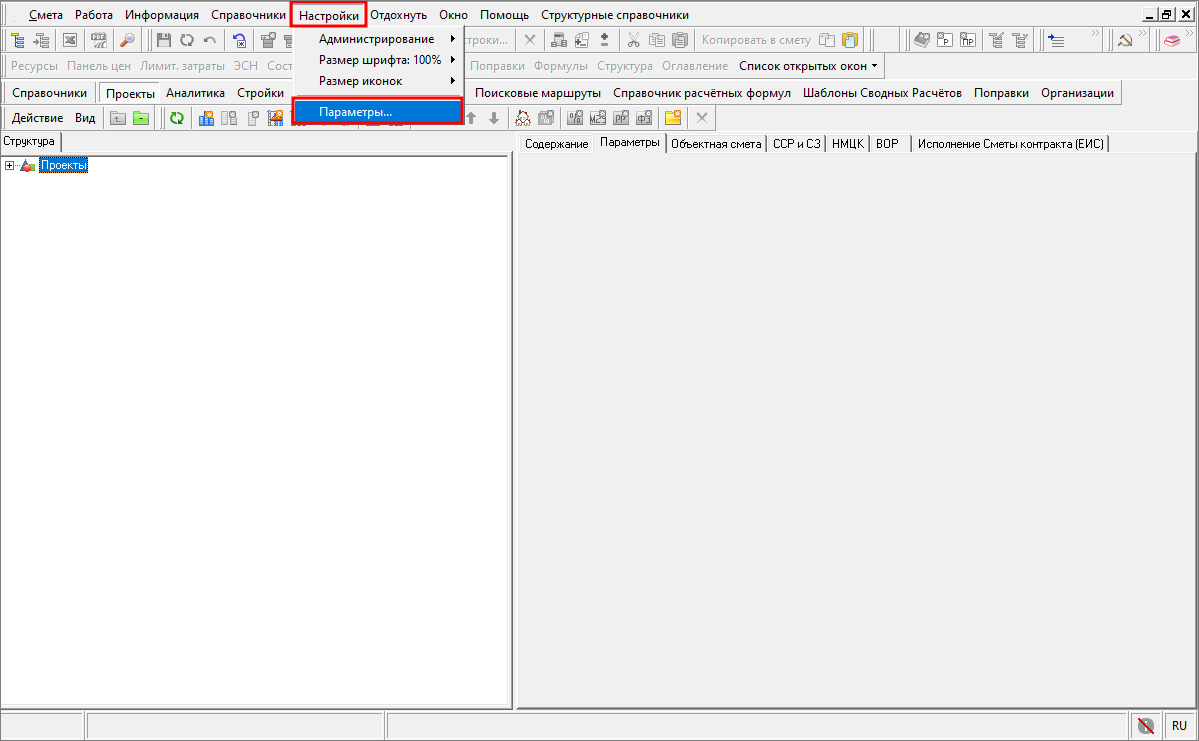Open the Справочники menu in menu bar

click(248, 15)
